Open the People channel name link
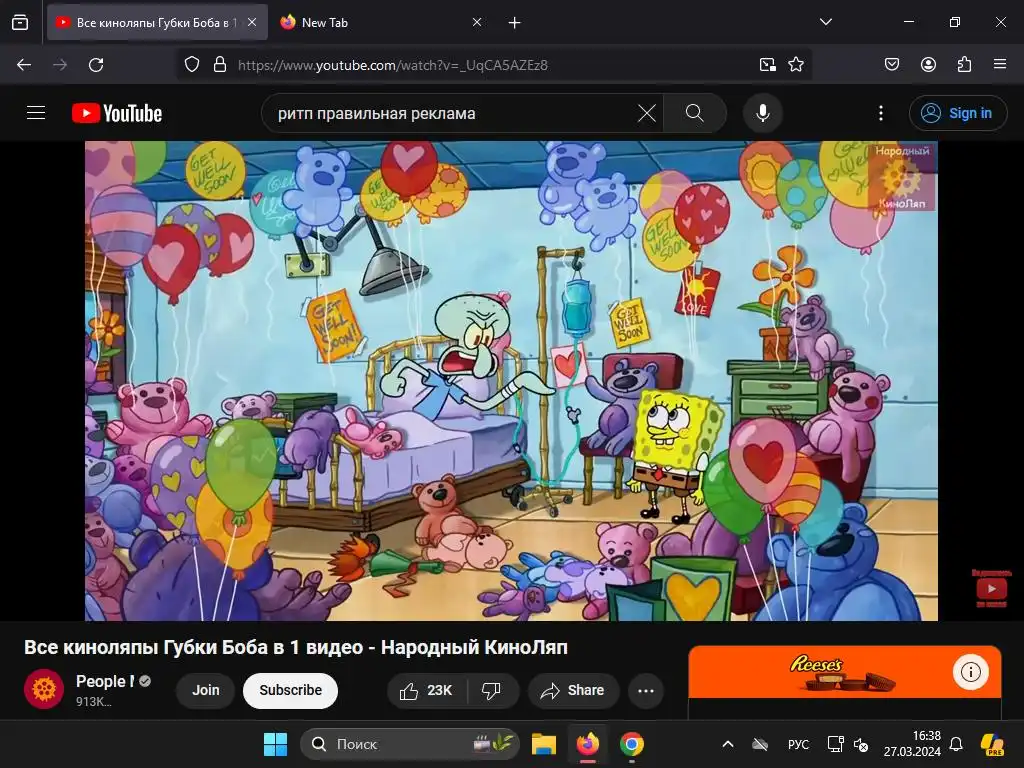Image resolution: width=1024 pixels, height=768 pixels. coord(105,681)
